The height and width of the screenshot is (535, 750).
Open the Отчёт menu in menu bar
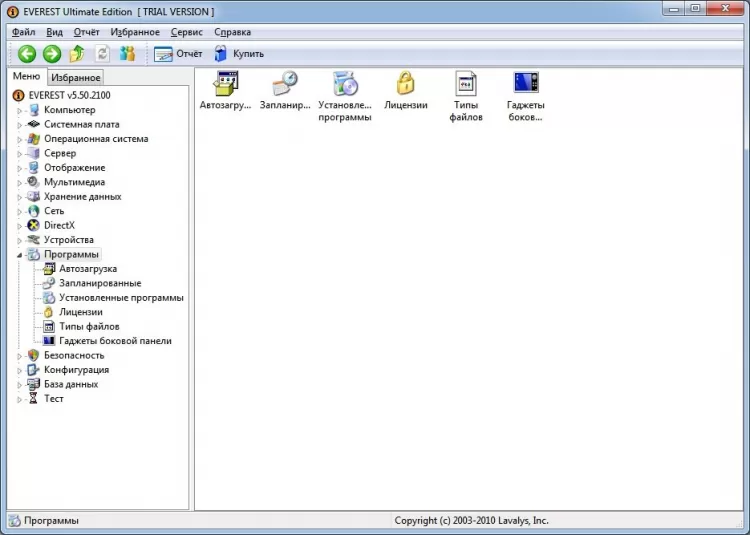pyautogui.click(x=87, y=32)
